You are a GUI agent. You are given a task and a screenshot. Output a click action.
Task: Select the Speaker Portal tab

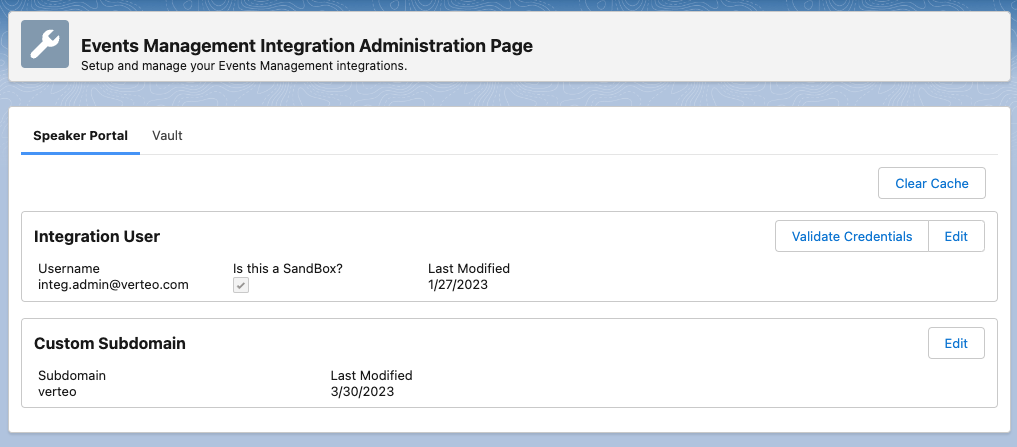click(80, 135)
